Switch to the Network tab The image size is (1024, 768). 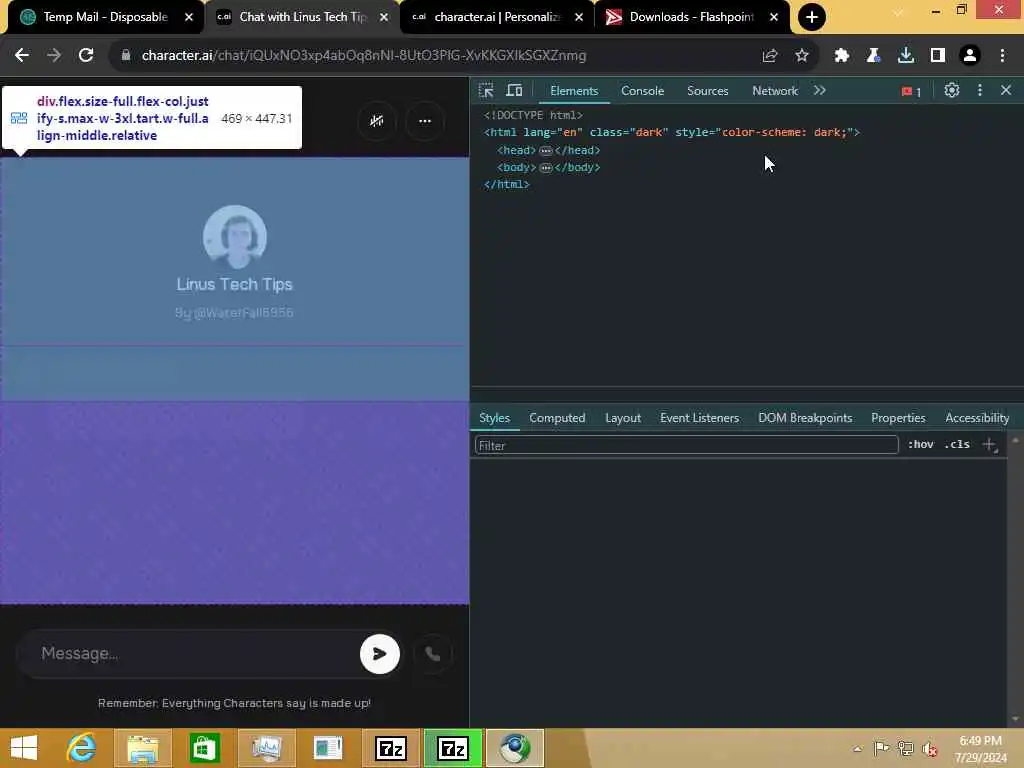tap(775, 91)
